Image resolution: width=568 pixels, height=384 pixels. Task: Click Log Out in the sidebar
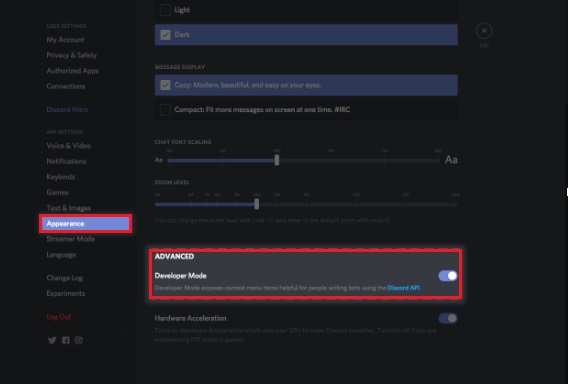click(x=59, y=317)
